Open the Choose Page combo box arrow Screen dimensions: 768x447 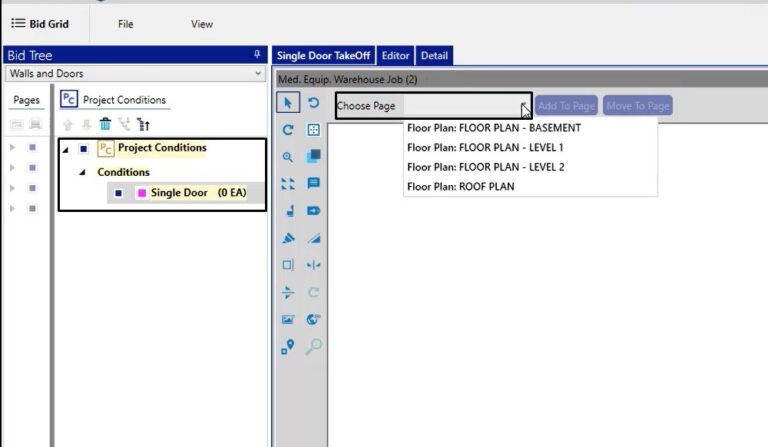525,106
